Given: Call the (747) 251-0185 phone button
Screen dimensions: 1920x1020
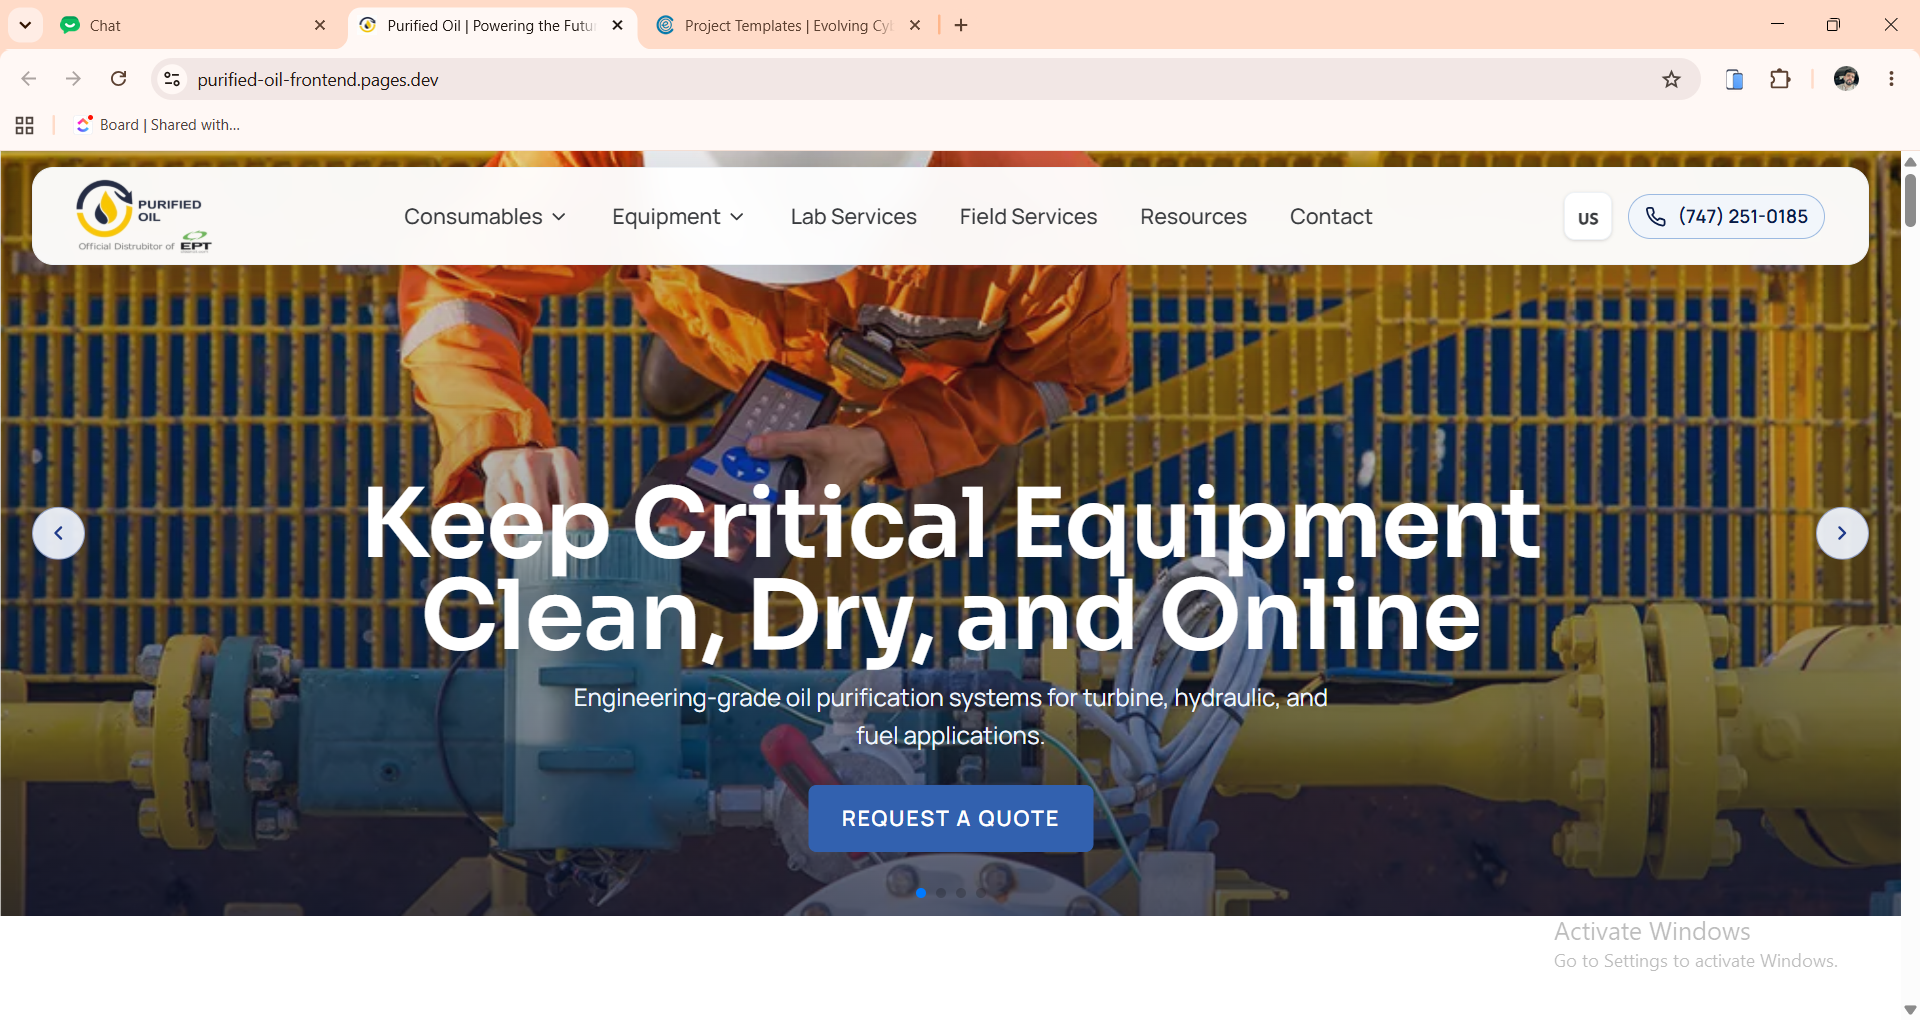Looking at the screenshot, I should coord(1726,217).
